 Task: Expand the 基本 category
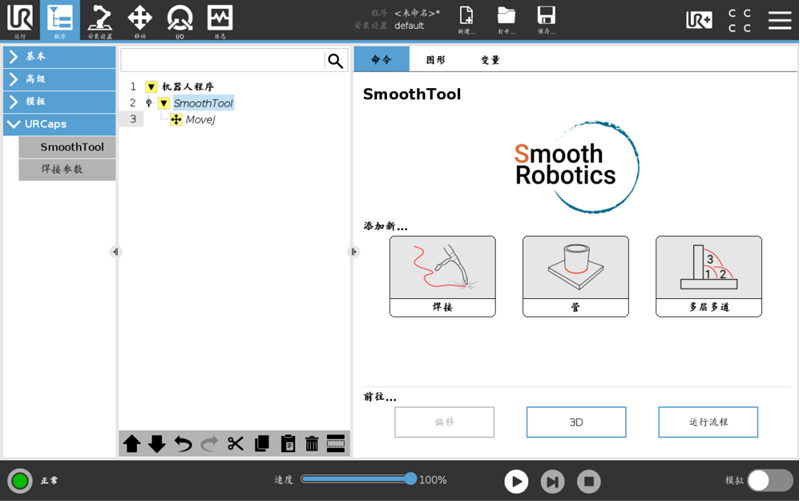pyautogui.click(x=59, y=57)
